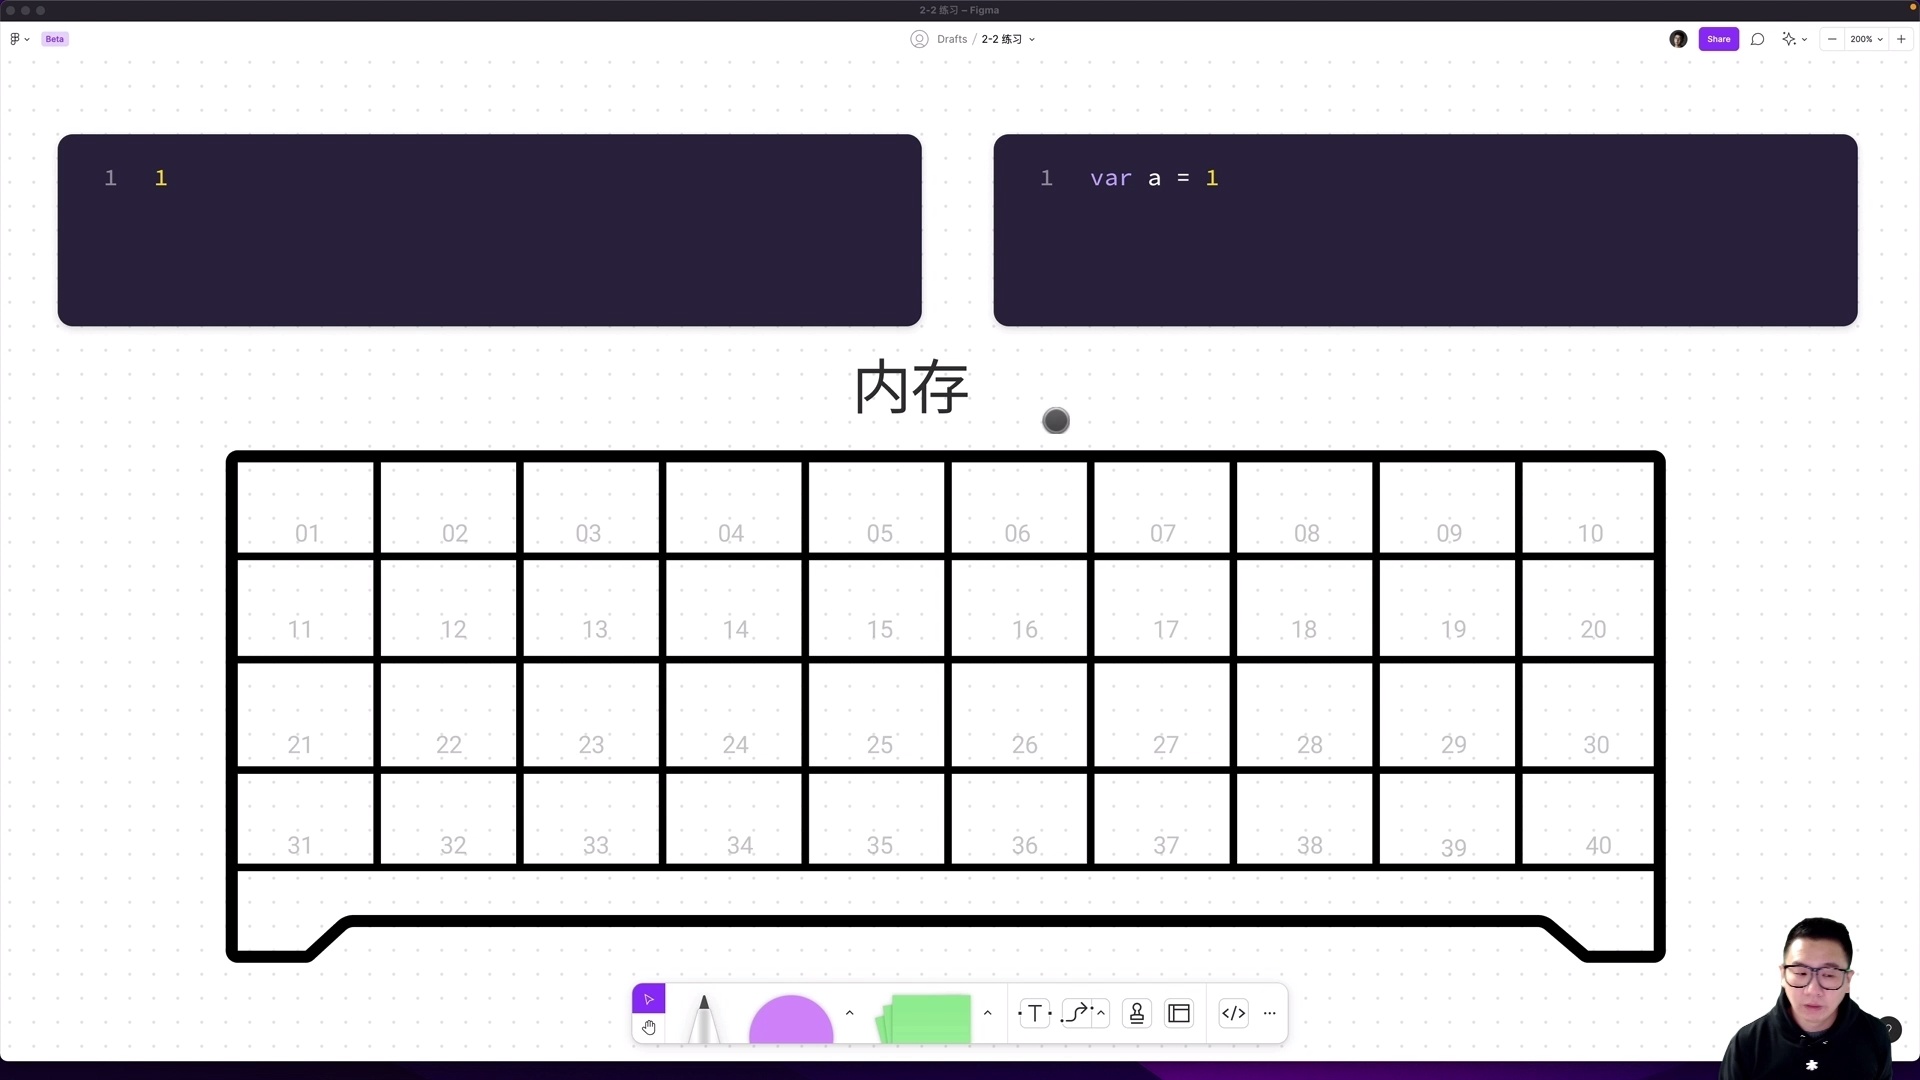The height and width of the screenshot is (1080, 1920).
Task: Click memory cell 22
Action: click(449, 716)
